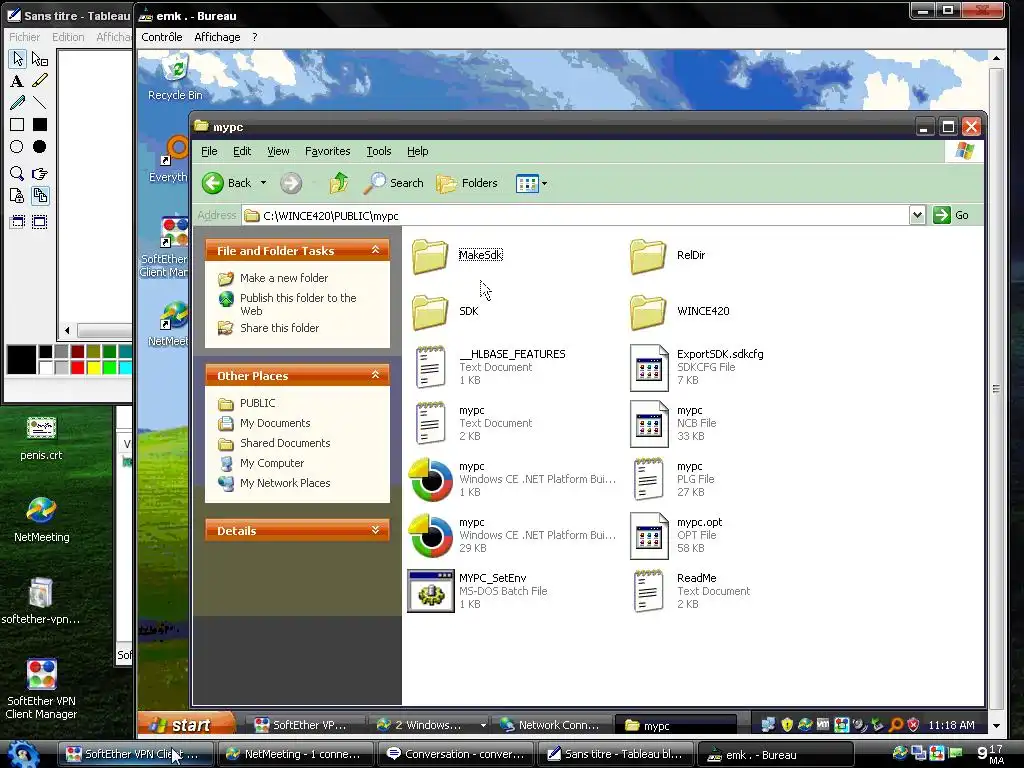The width and height of the screenshot is (1024, 768).
Task: Pick the red color swatch in whiteboard
Action: 78,367
